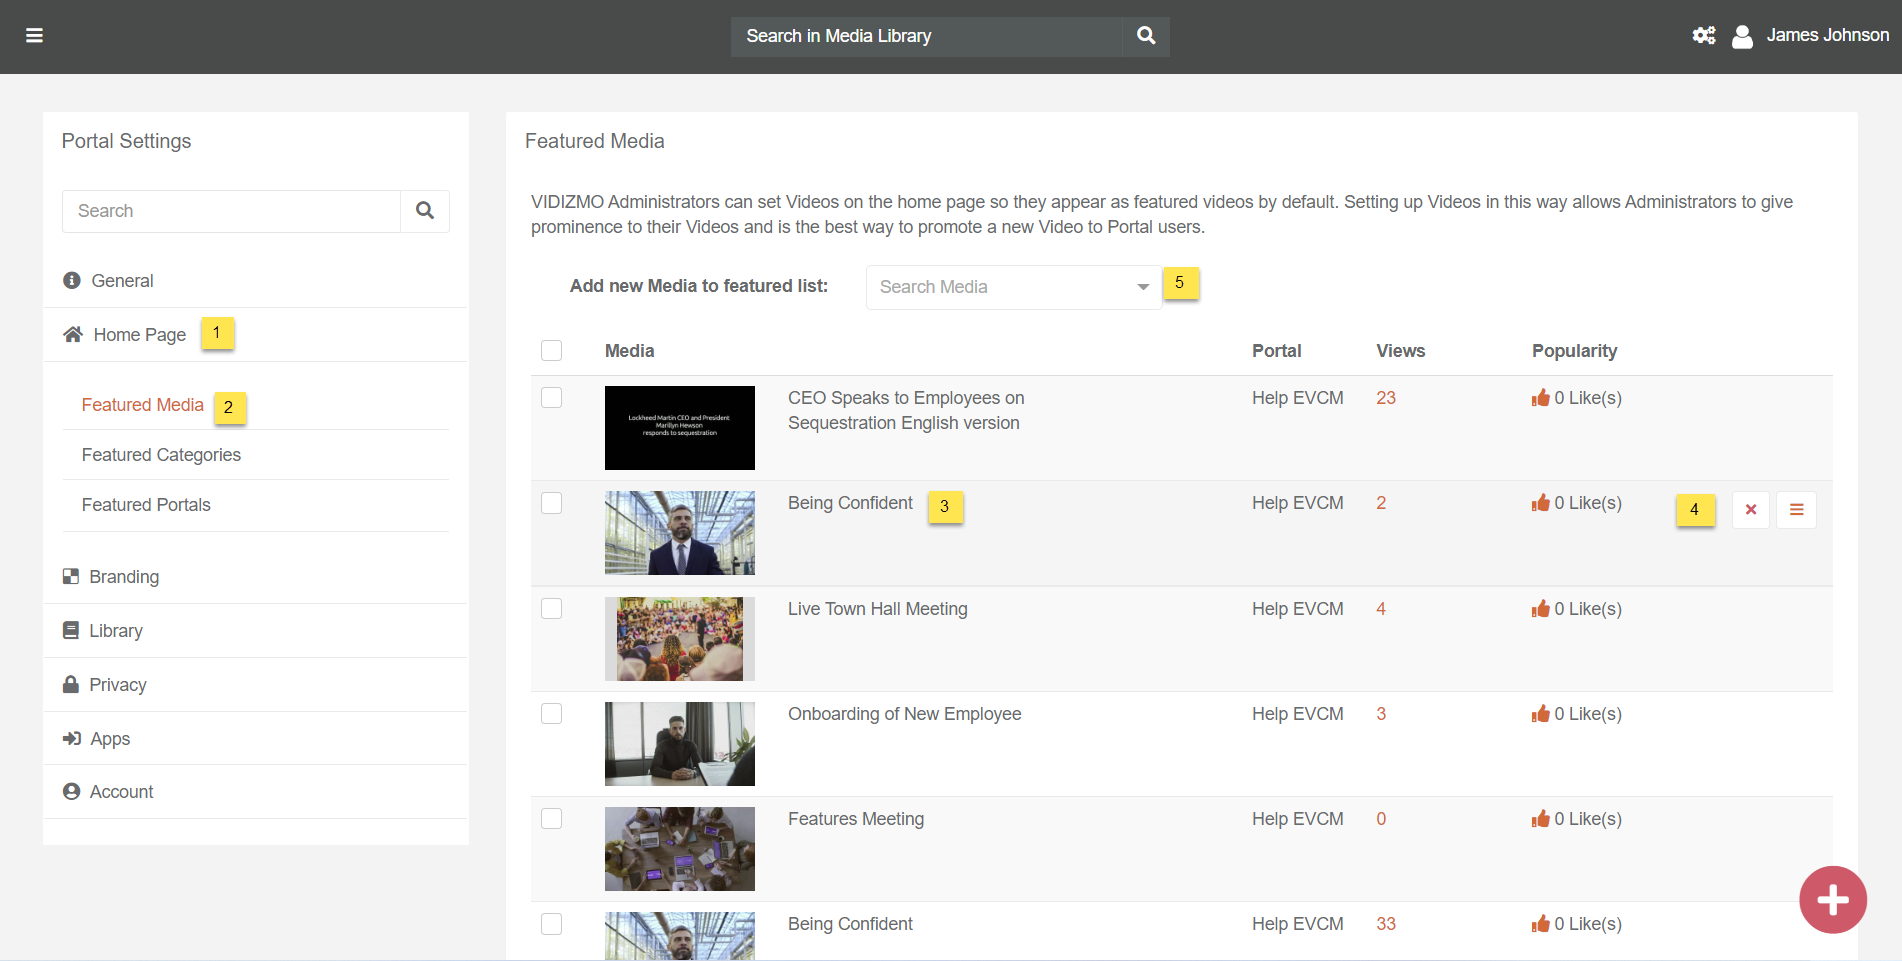The height and width of the screenshot is (961, 1902).
Task: Open the Privacy settings section
Action: (118, 685)
